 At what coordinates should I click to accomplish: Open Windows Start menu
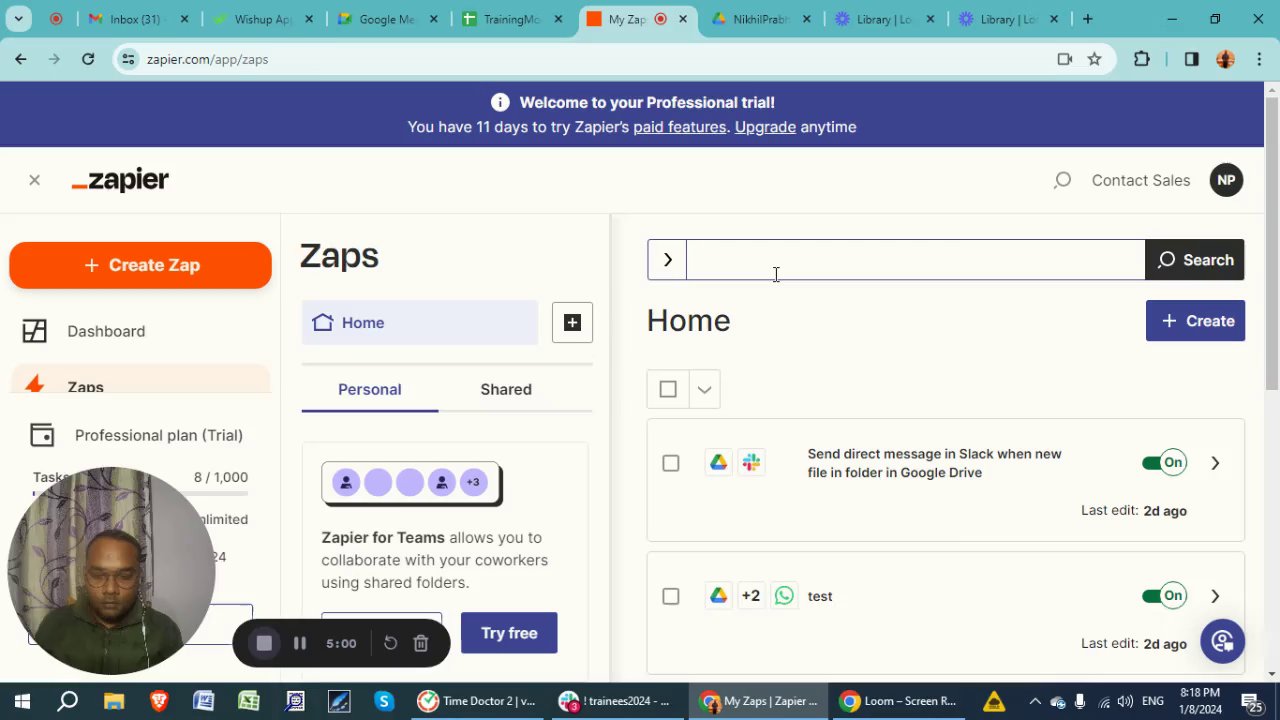click(22, 701)
